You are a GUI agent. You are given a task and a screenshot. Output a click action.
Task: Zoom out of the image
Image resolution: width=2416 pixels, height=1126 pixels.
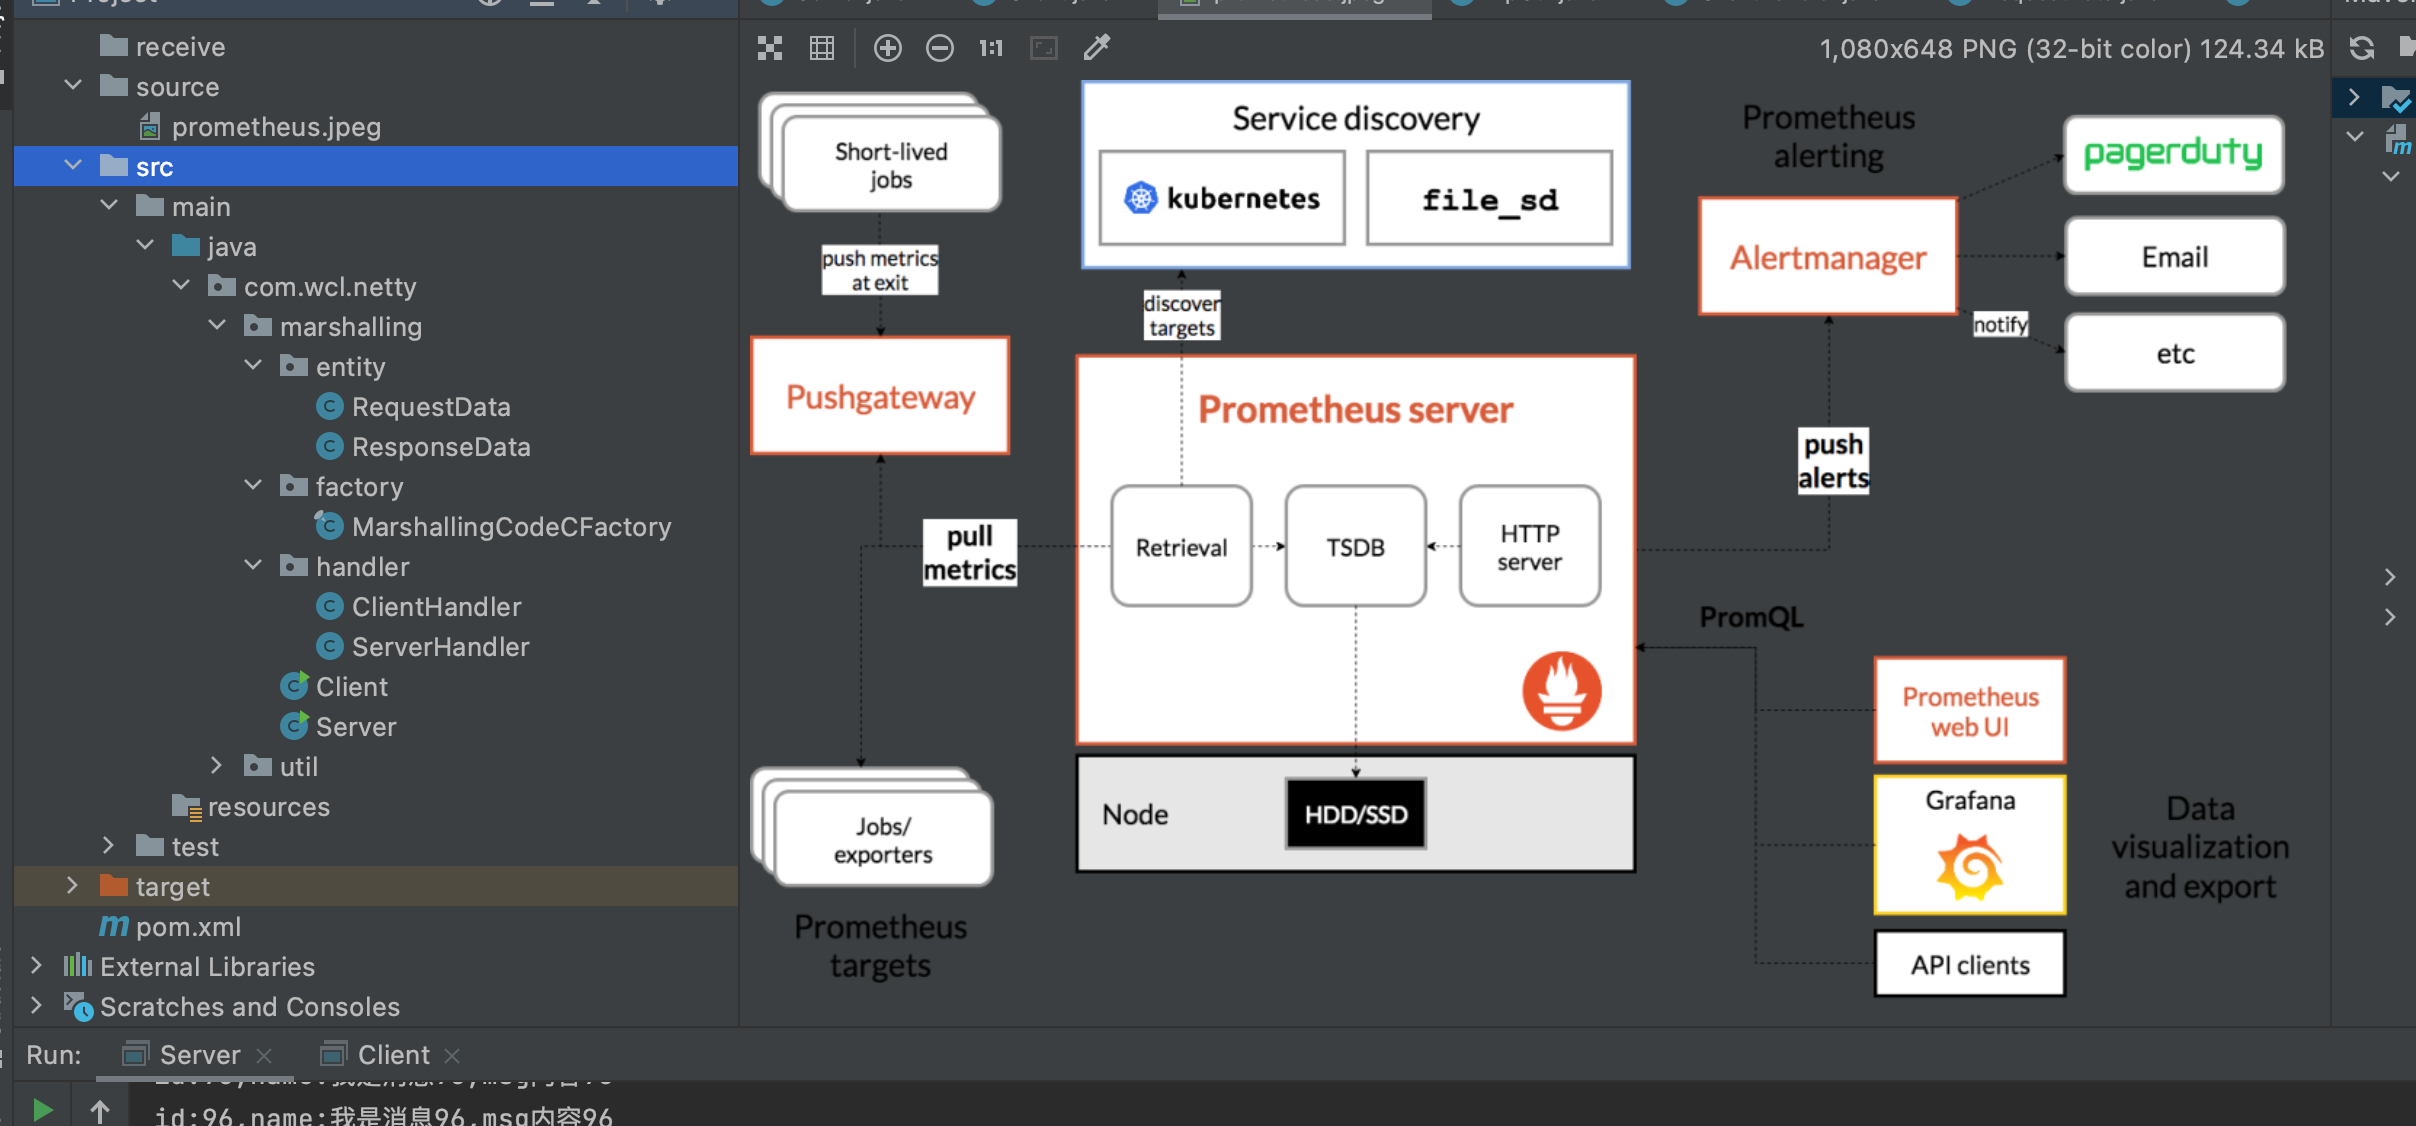[x=939, y=48]
